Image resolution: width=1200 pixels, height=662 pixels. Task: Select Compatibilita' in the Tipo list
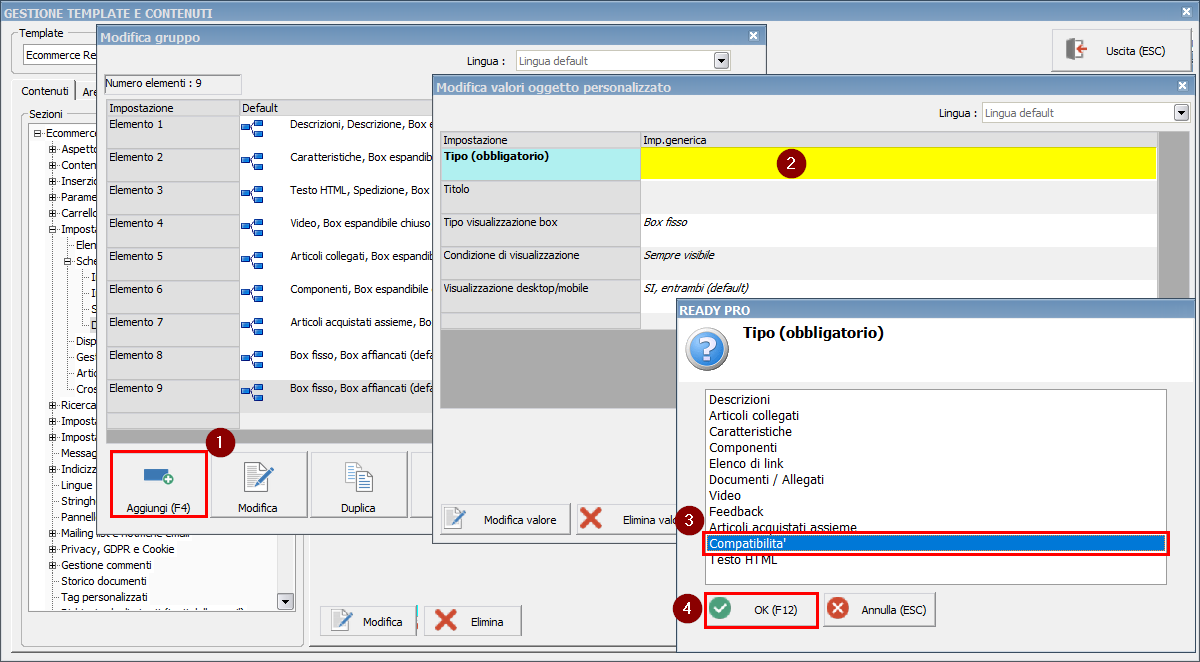pos(936,544)
